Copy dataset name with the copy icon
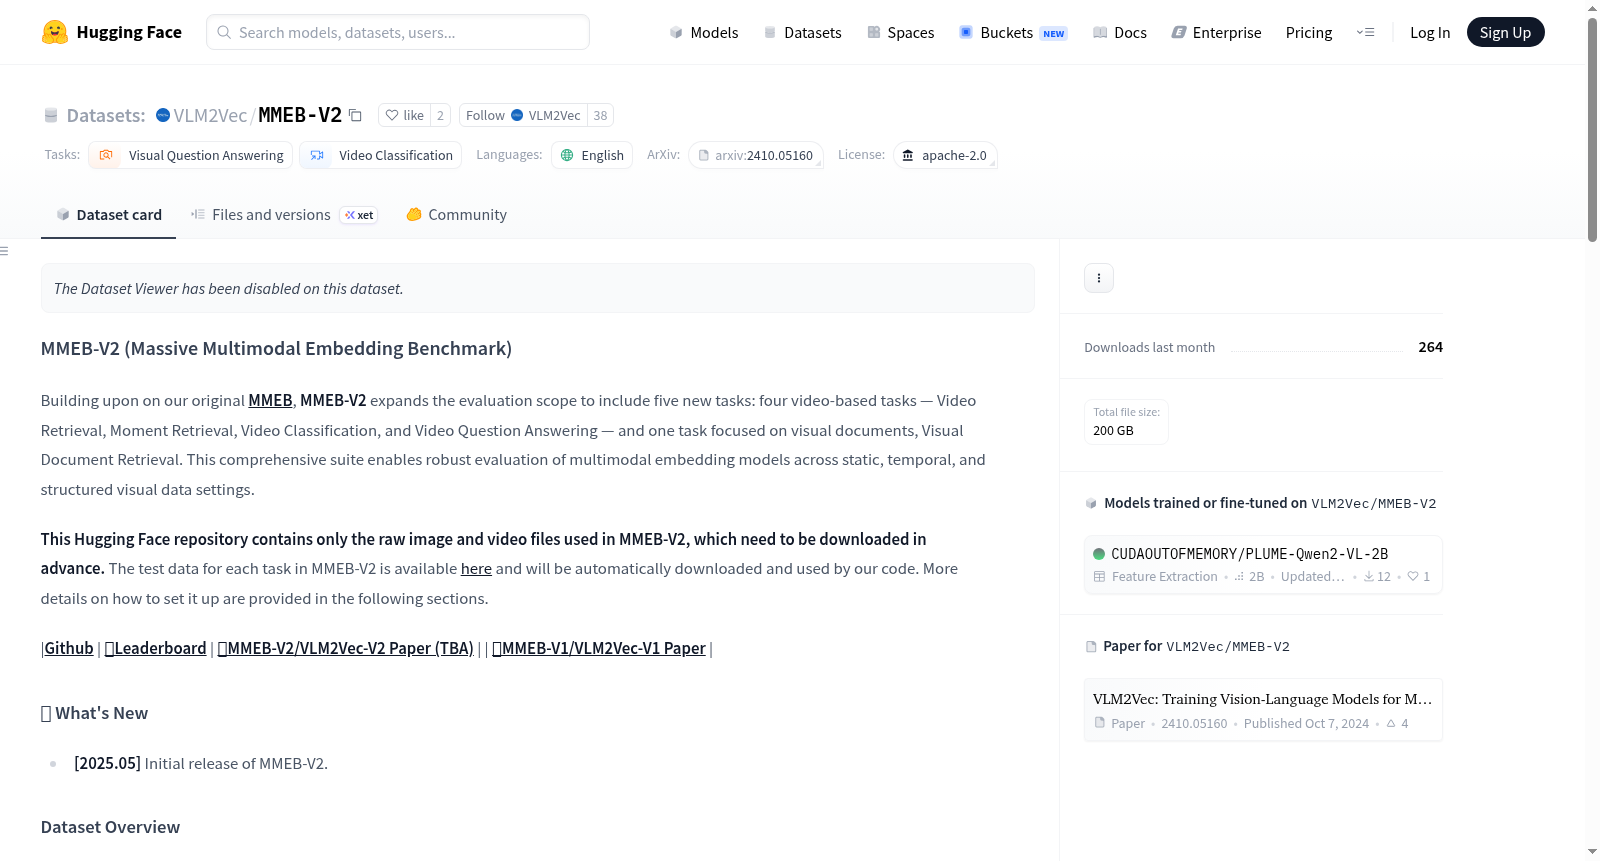This screenshot has width=1600, height=861. click(355, 115)
